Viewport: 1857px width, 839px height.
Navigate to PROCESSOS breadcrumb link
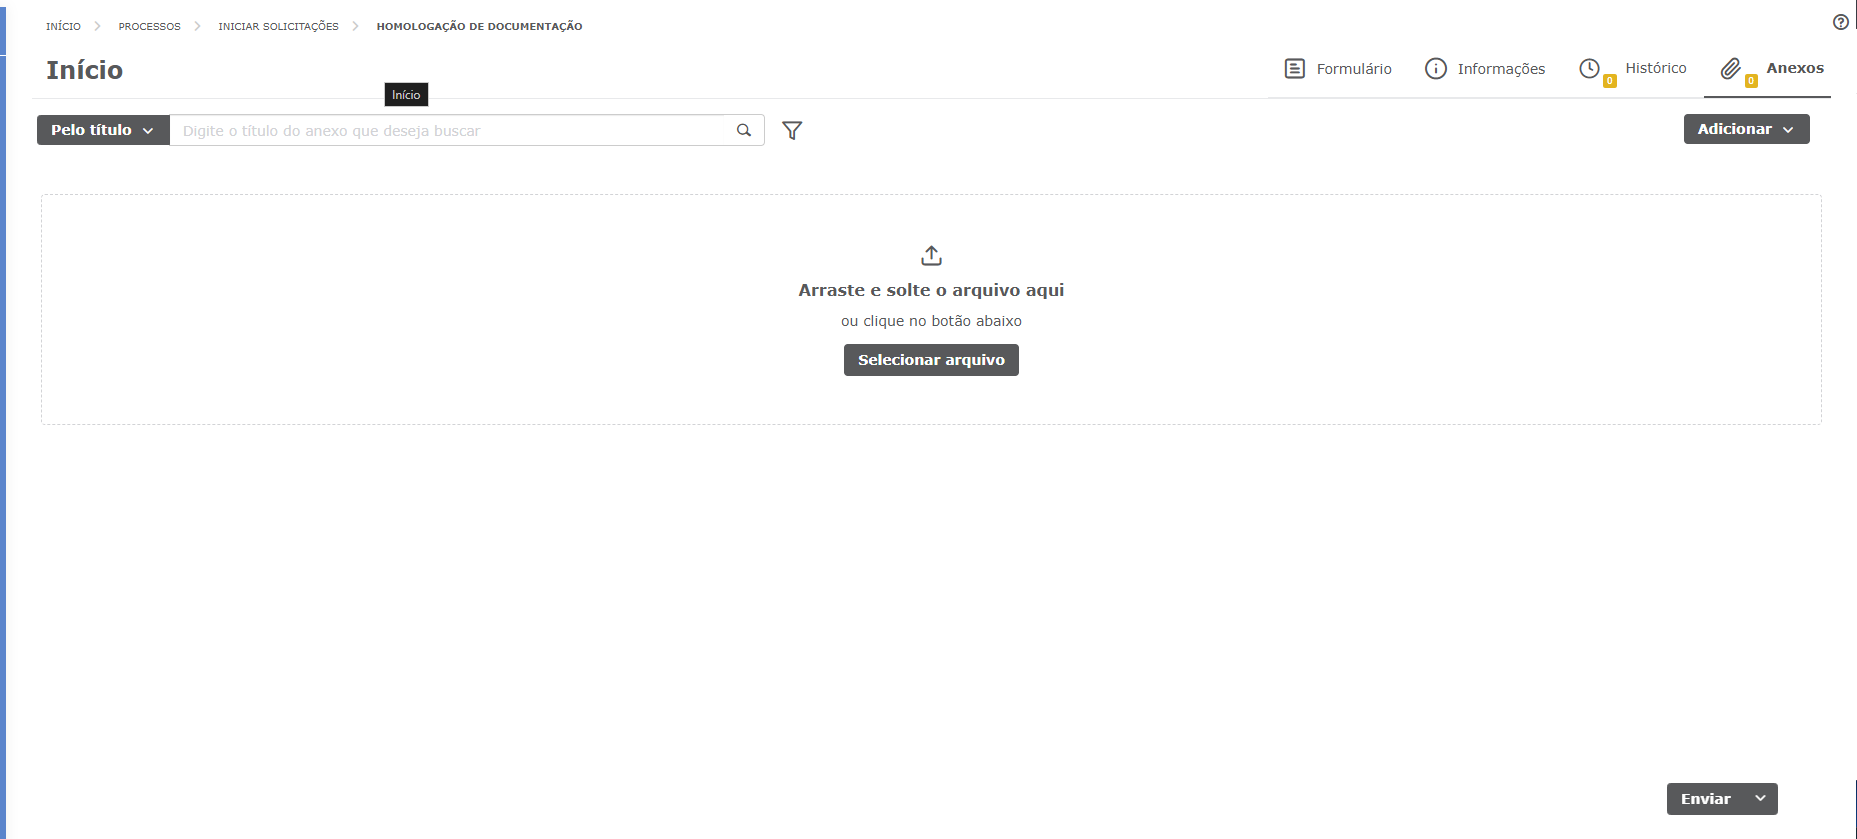click(x=149, y=26)
